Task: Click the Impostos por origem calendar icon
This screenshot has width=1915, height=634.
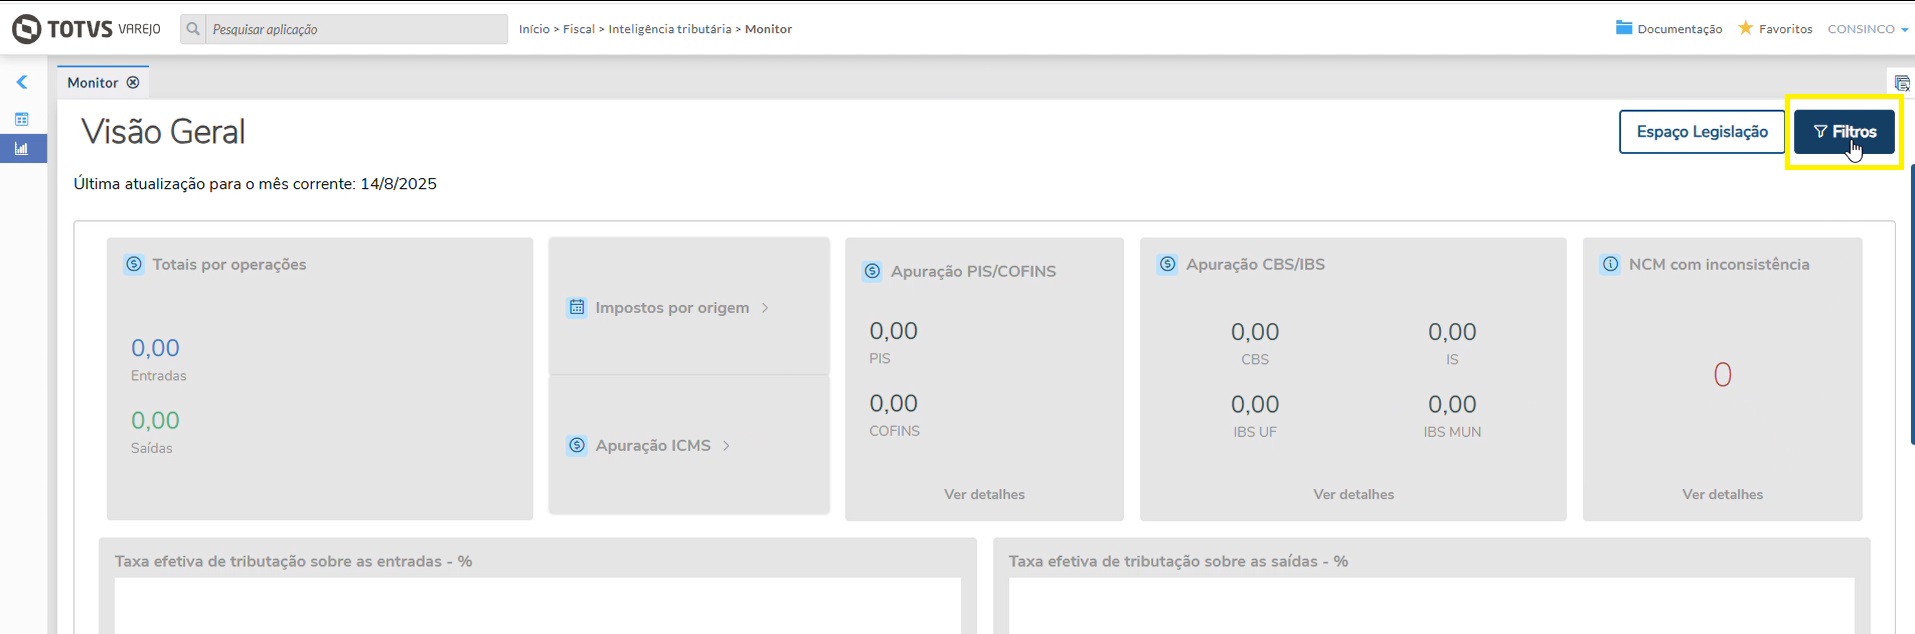Action: coord(577,307)
